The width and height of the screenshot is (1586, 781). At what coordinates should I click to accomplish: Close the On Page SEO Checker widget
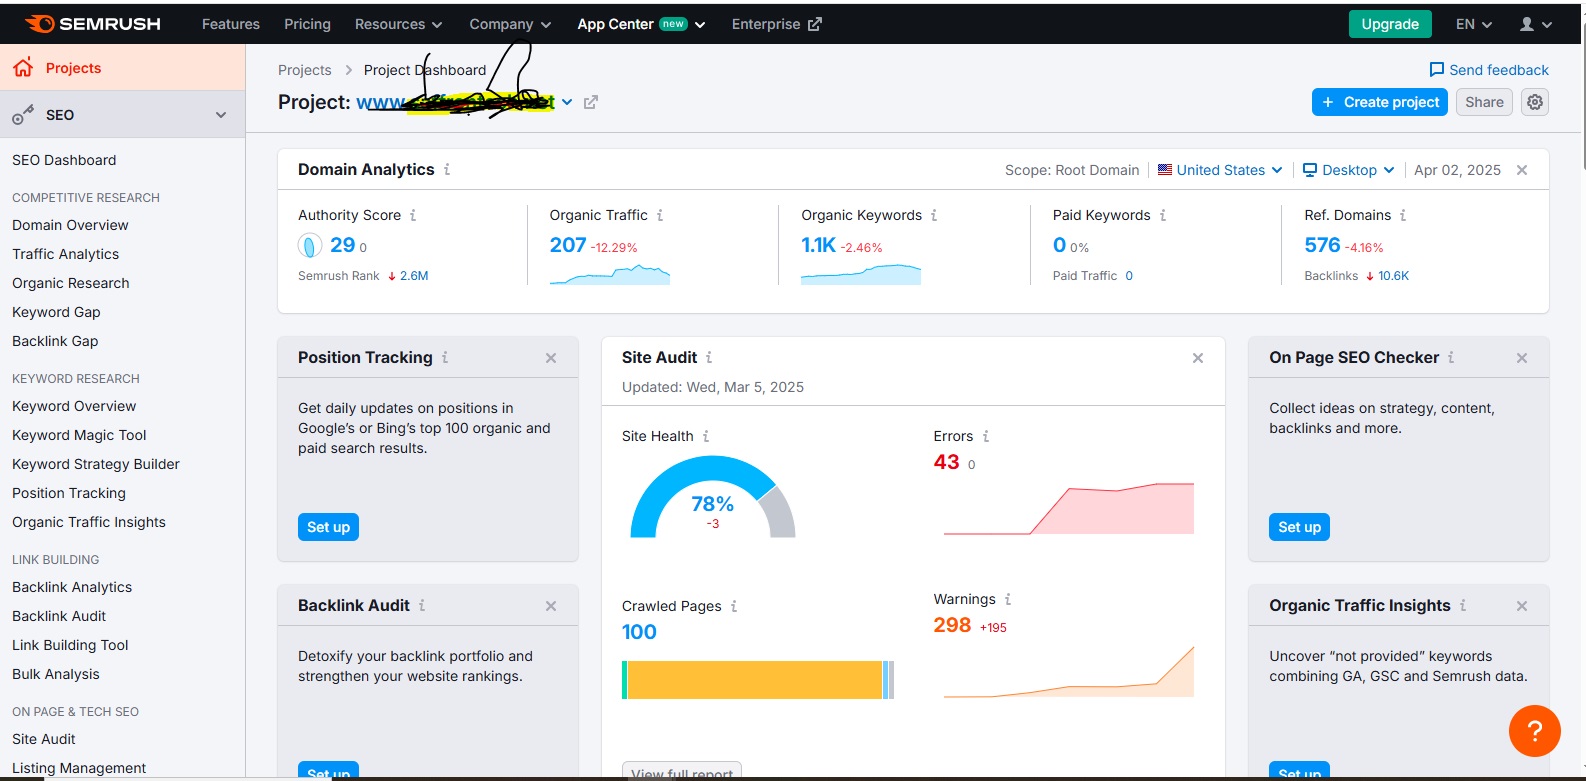pos(1522,358)
